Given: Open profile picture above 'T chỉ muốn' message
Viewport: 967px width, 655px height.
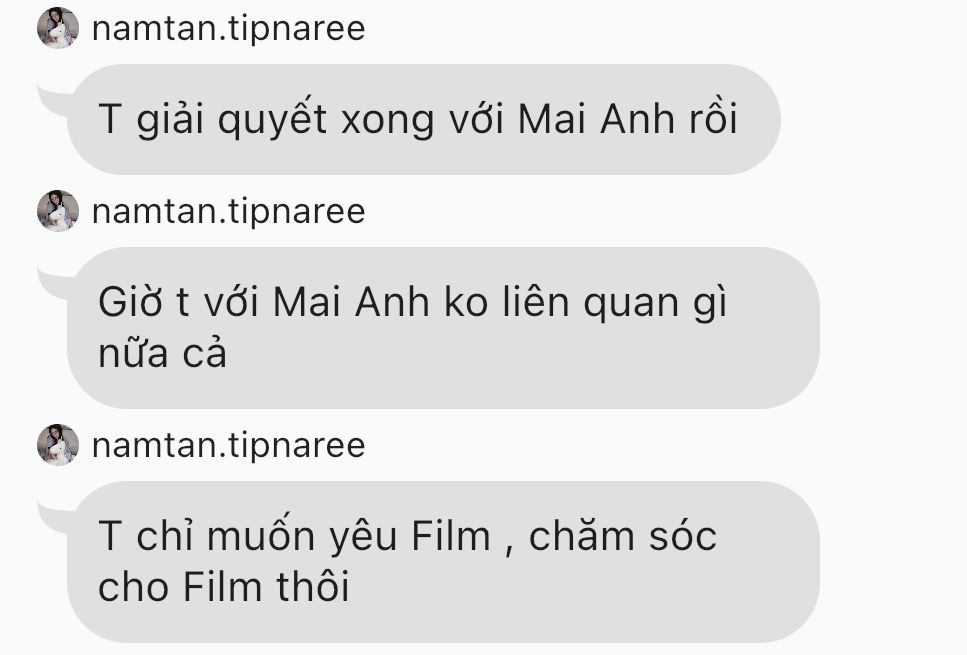Looking at the screenshot, I should point(58,445).
